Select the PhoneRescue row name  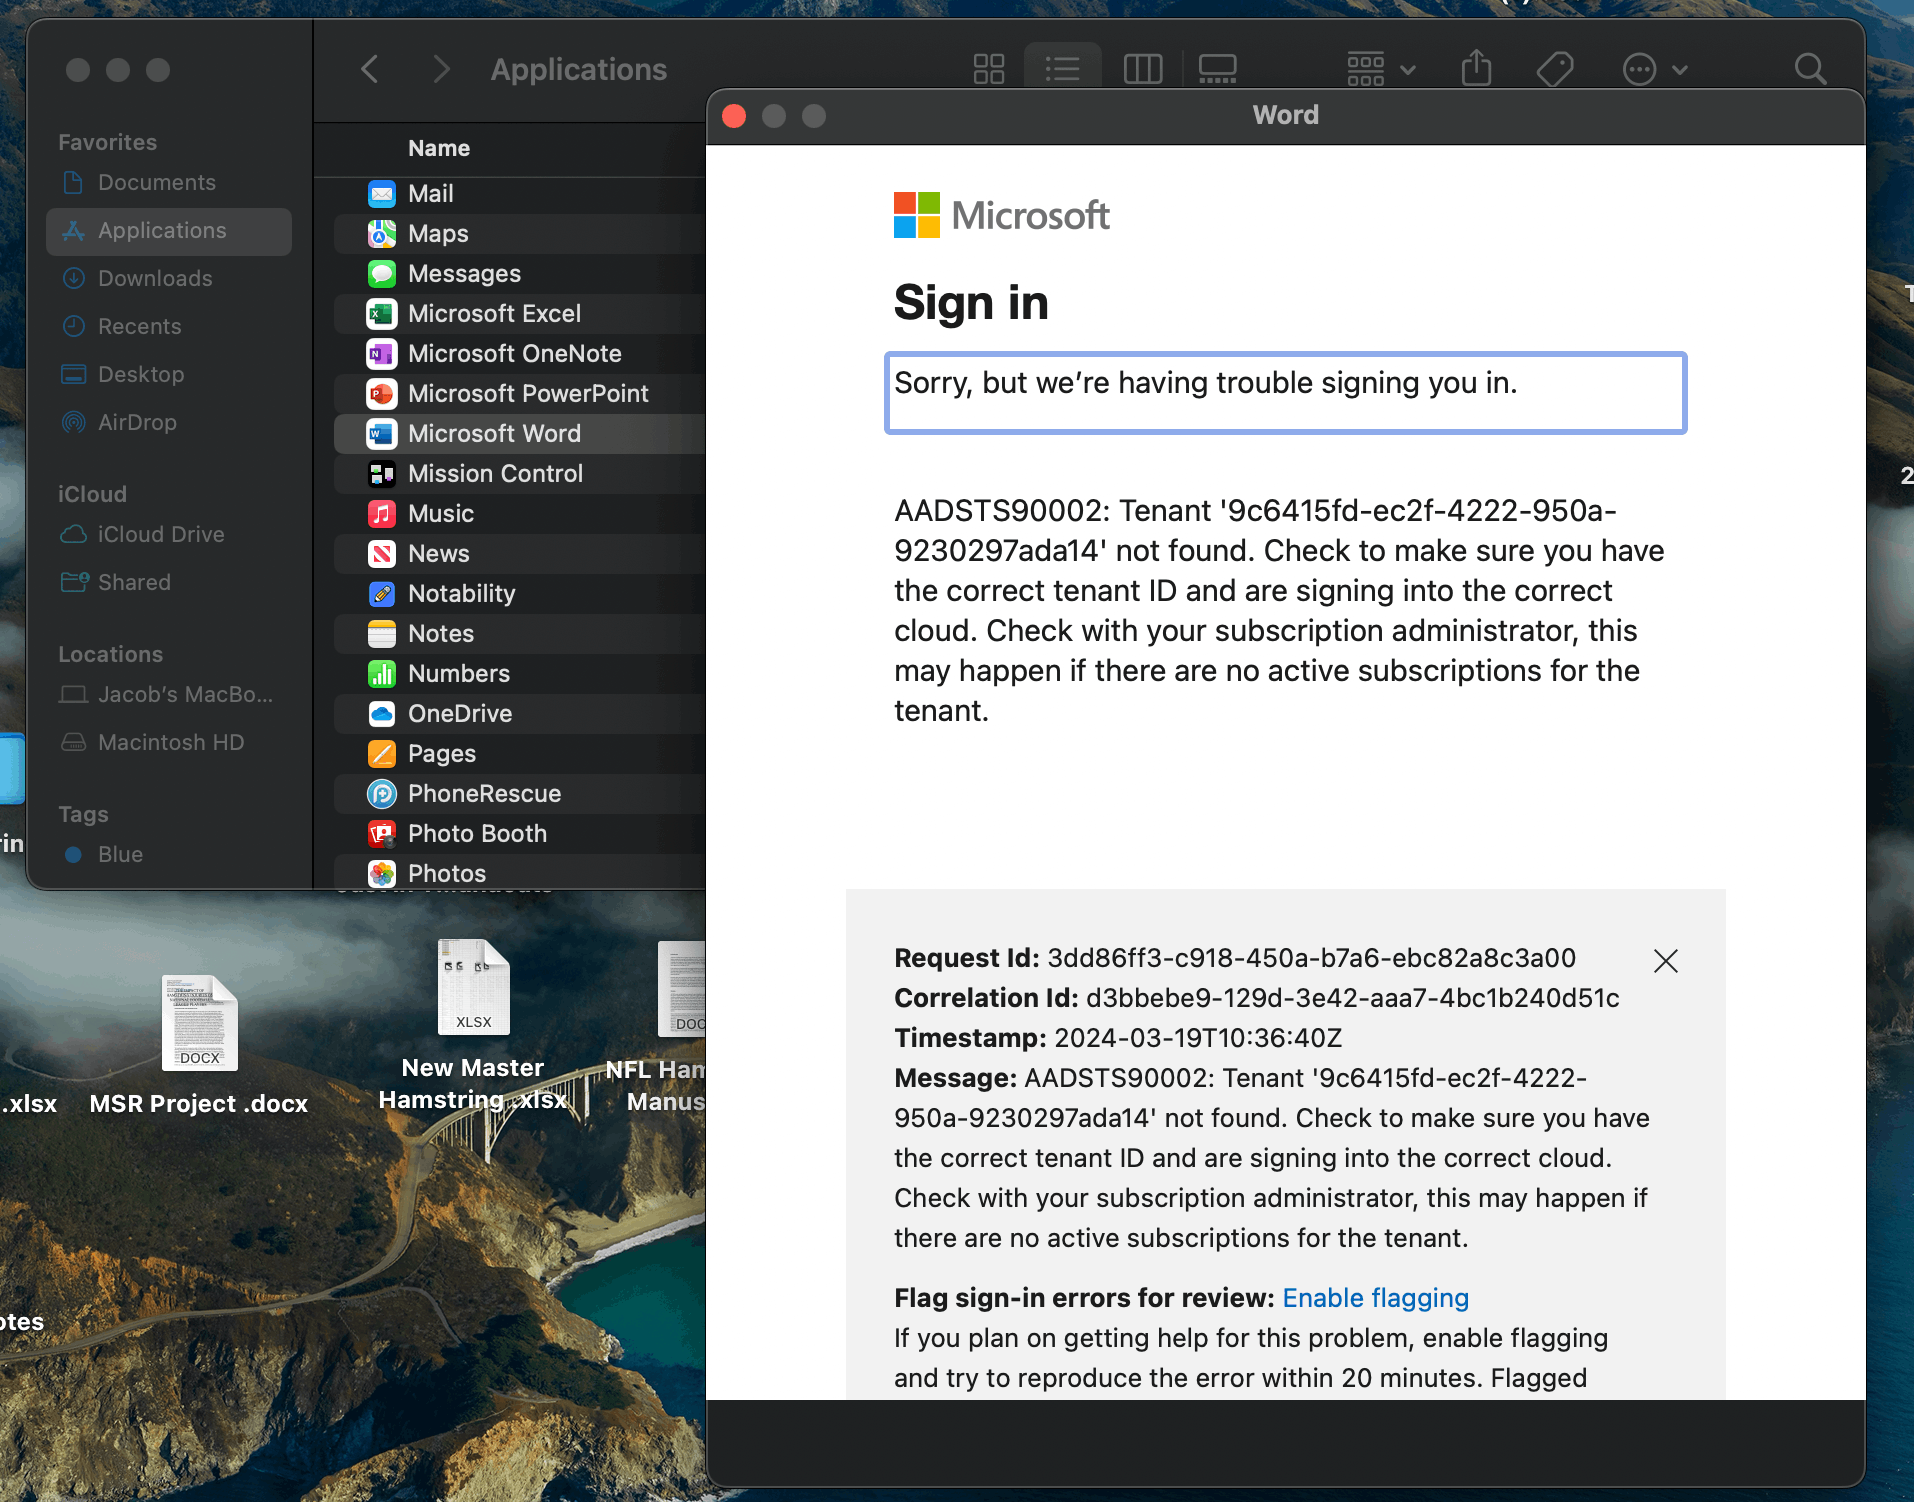coord(484,794)
